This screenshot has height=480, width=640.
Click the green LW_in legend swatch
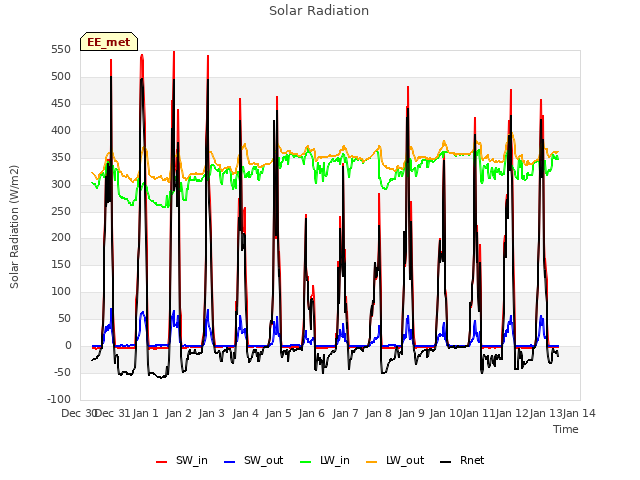pos(305,462)
